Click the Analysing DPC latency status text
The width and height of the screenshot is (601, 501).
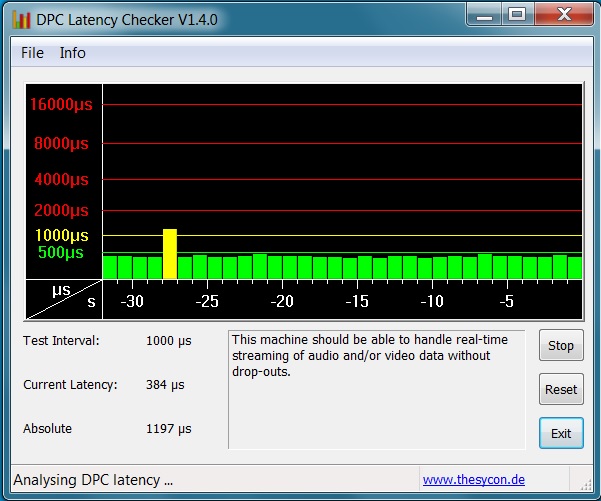click(x=93, y=480)
